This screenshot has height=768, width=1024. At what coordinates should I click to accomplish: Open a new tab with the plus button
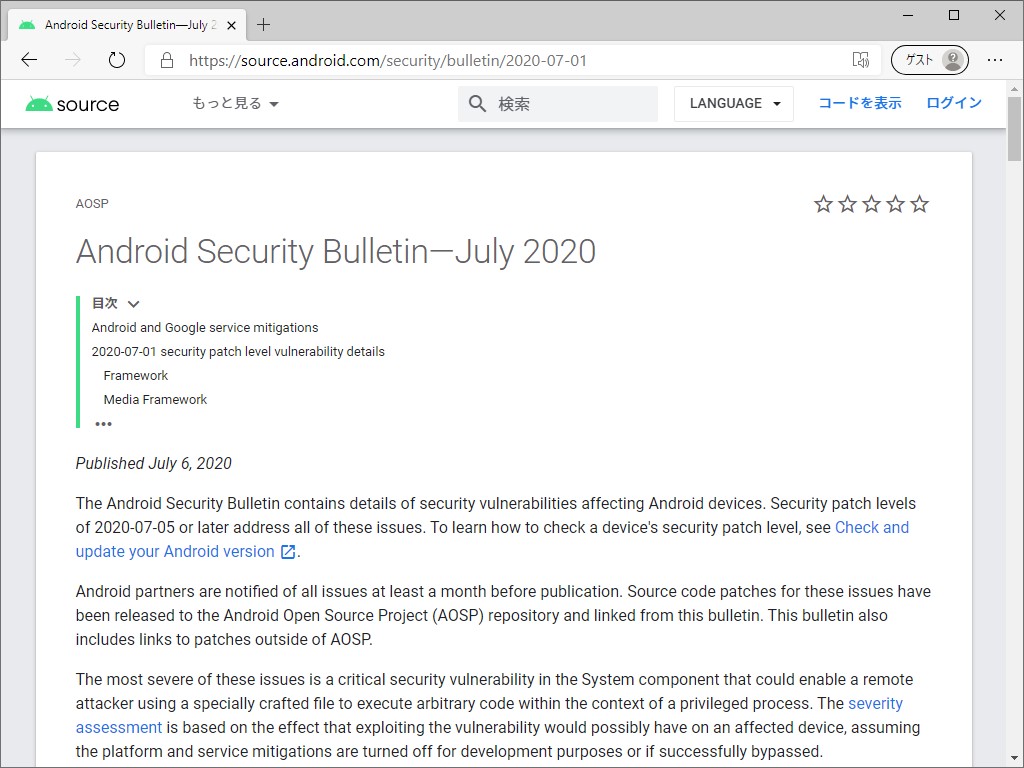tap(262, 24)
